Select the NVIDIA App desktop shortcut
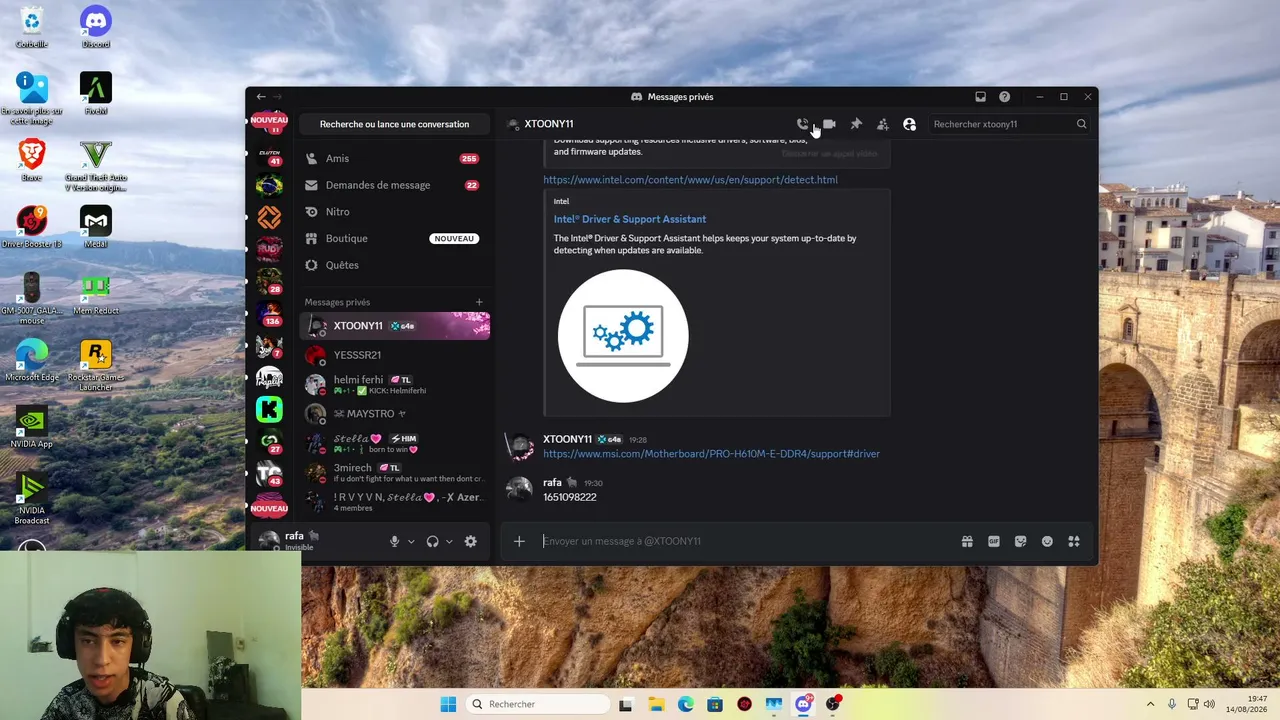Image resolution: width=1280 pixels, height=720 pixels. point(32,427)
